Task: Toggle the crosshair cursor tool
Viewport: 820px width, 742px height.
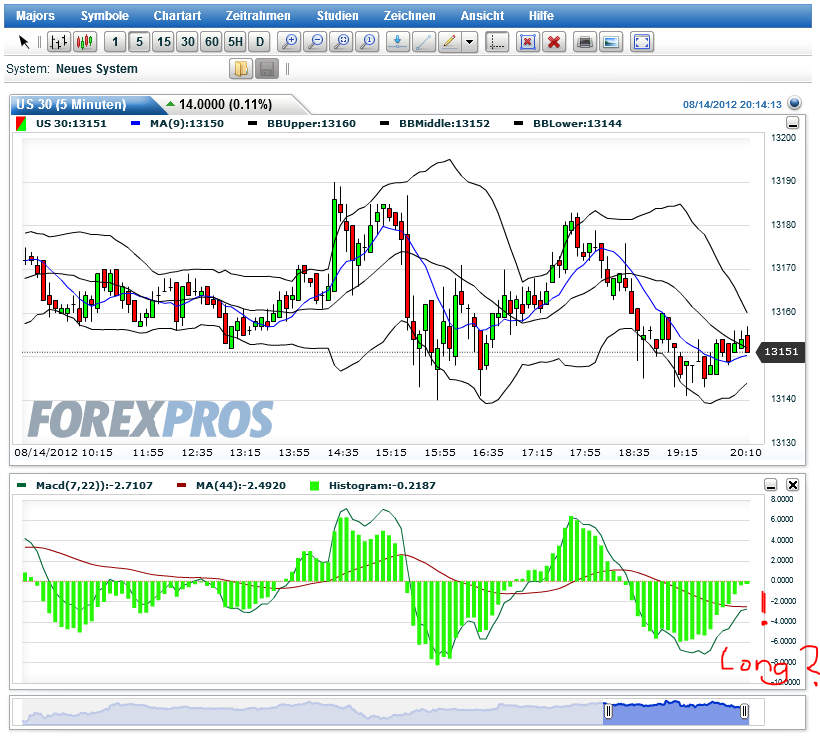Action: click(497, 42)
